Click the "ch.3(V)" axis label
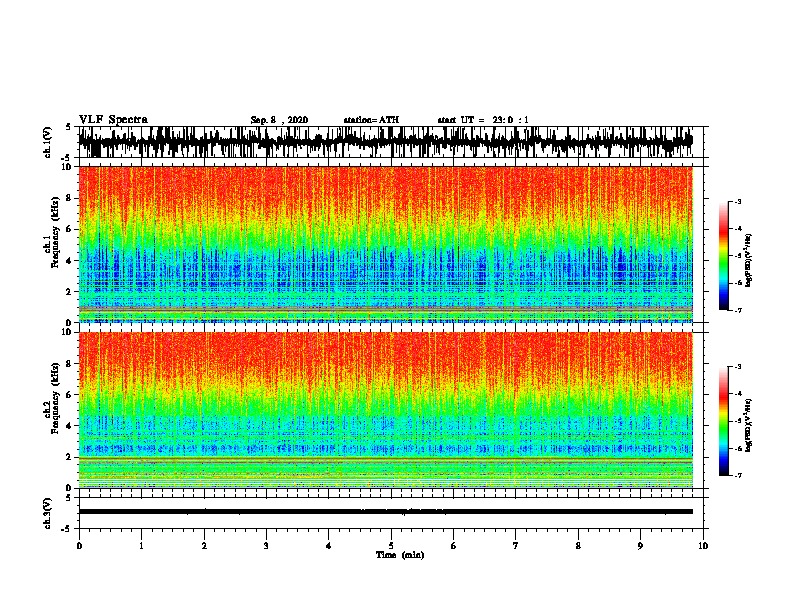 (x=48, y=513)
